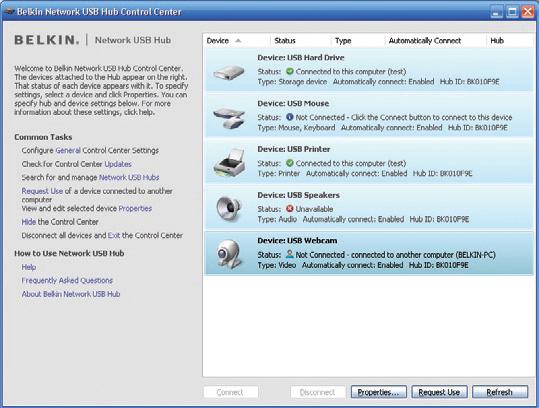This screenshot has width=539, height=408.
Task: Click 'Type: Storage device' text
Action: [x=292, y=82]
